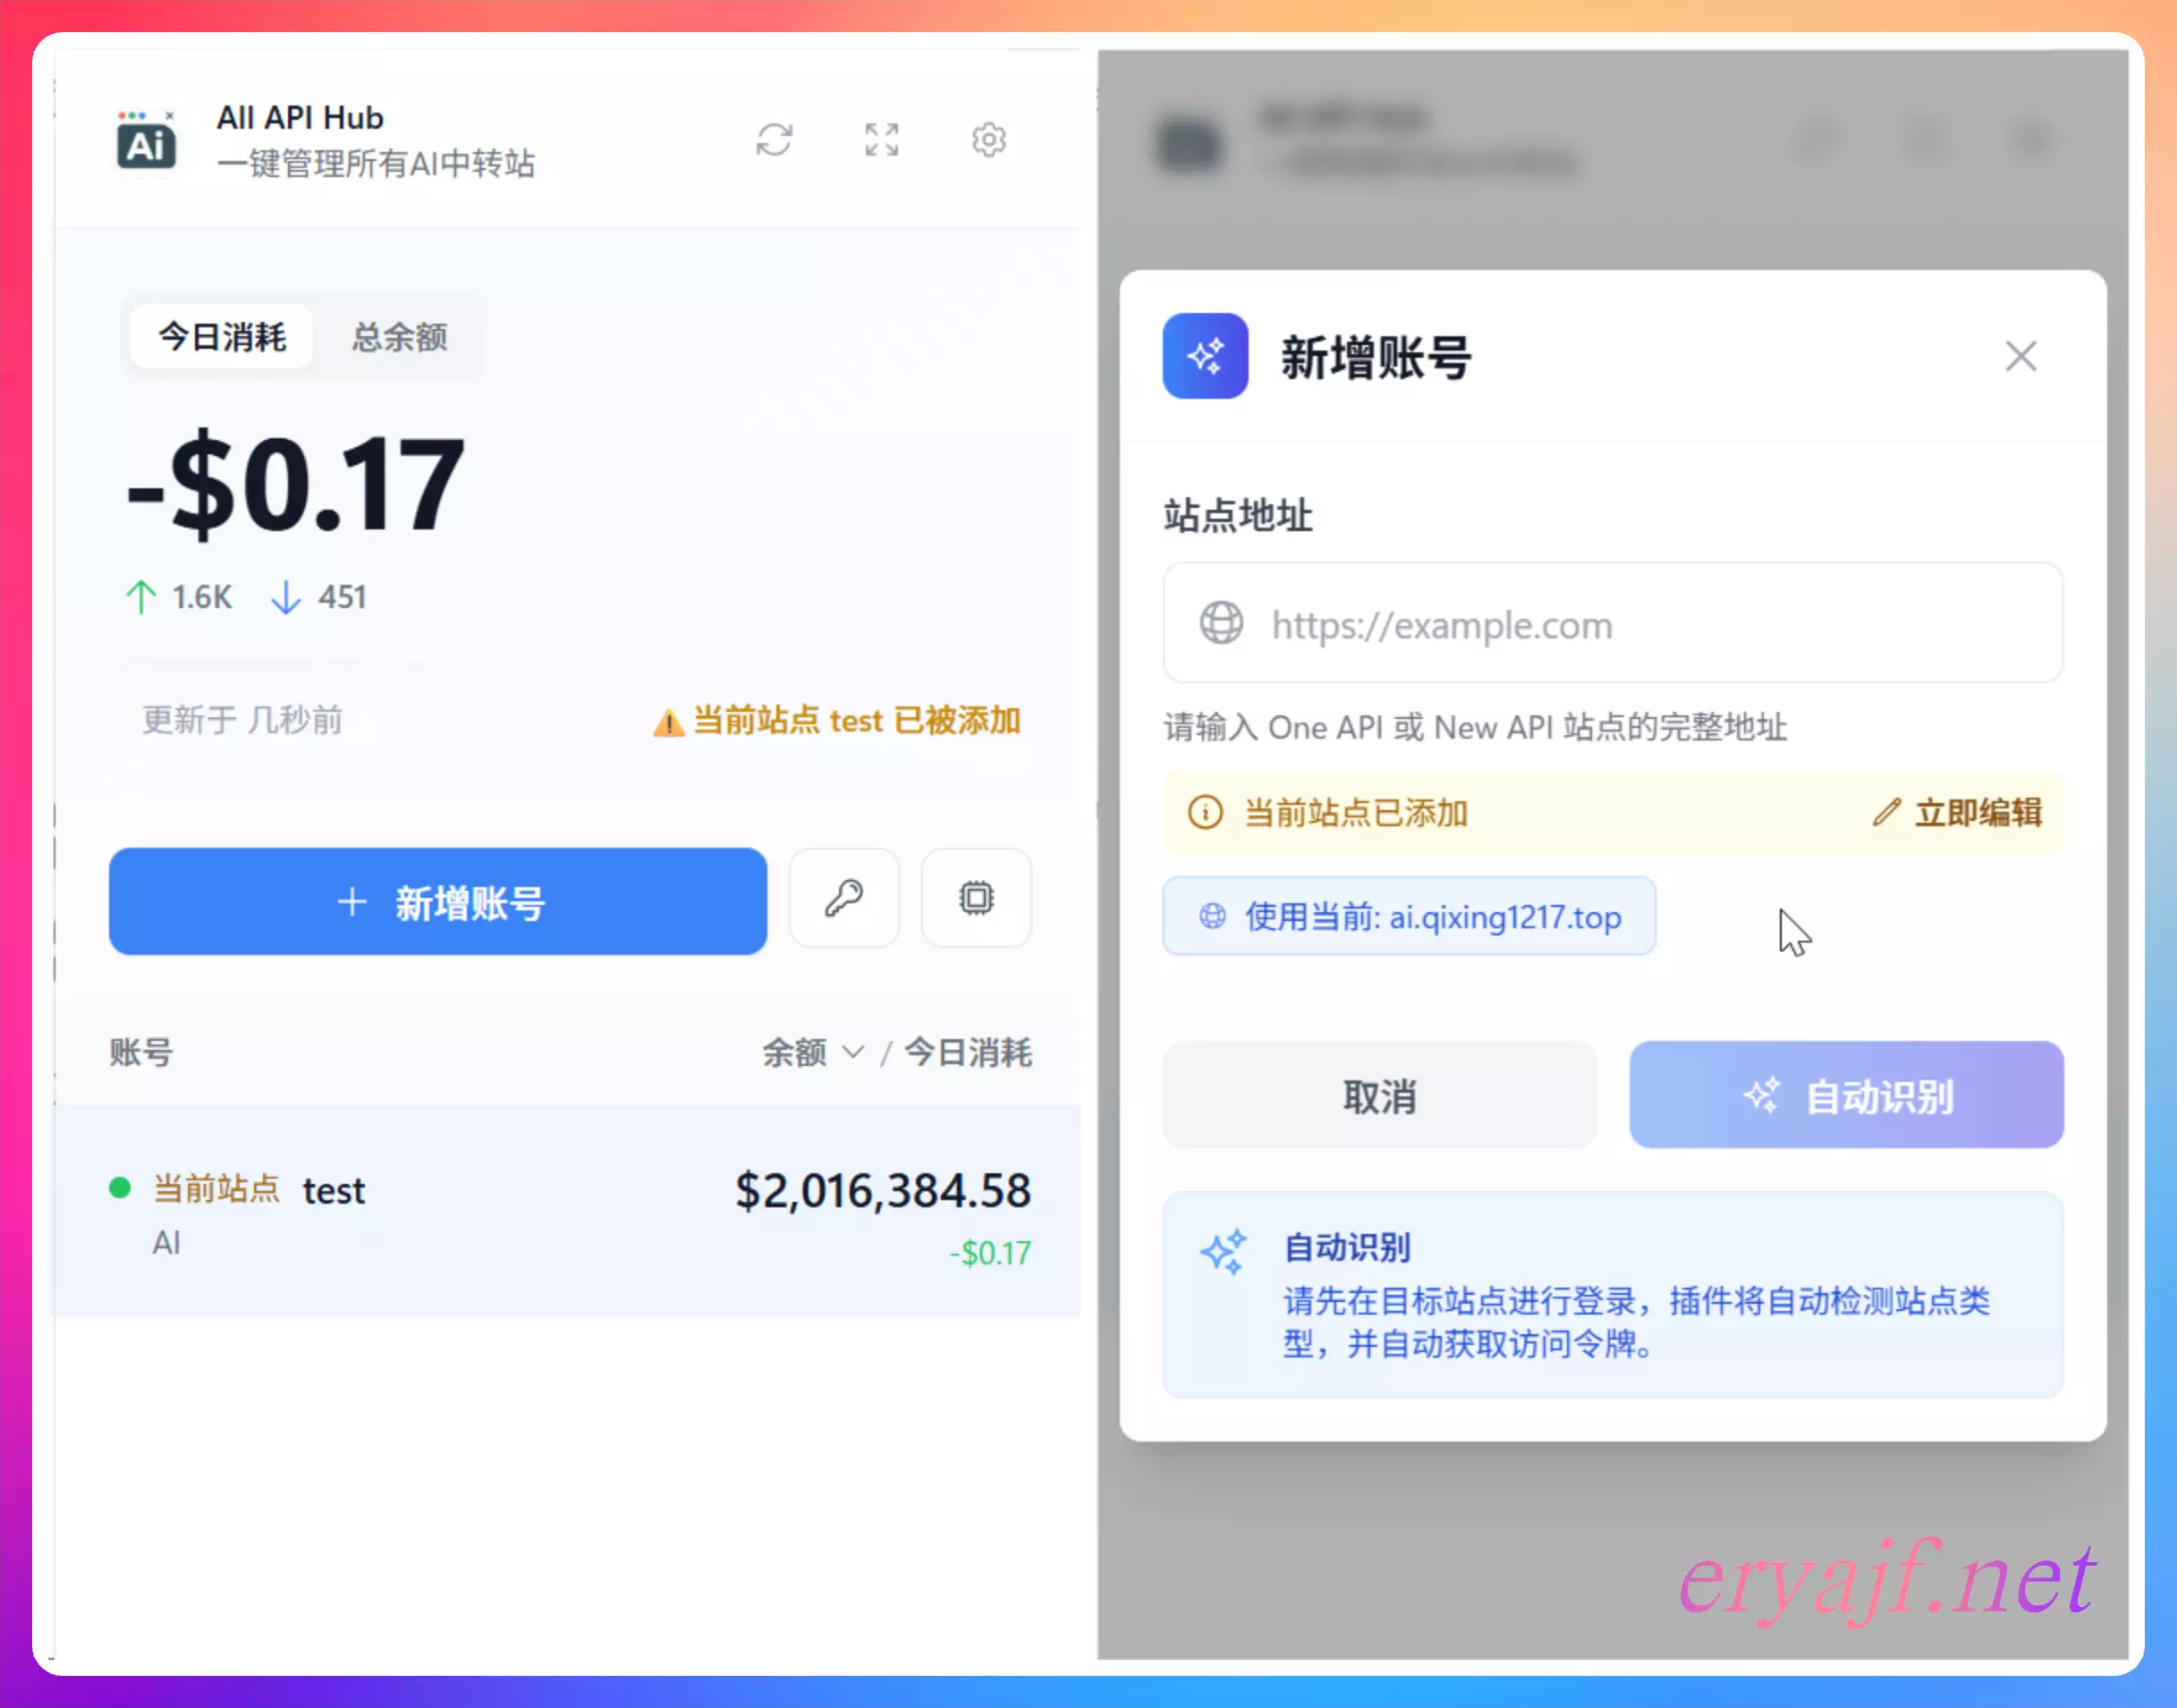Click the key management icon button

tap(843, 898)
